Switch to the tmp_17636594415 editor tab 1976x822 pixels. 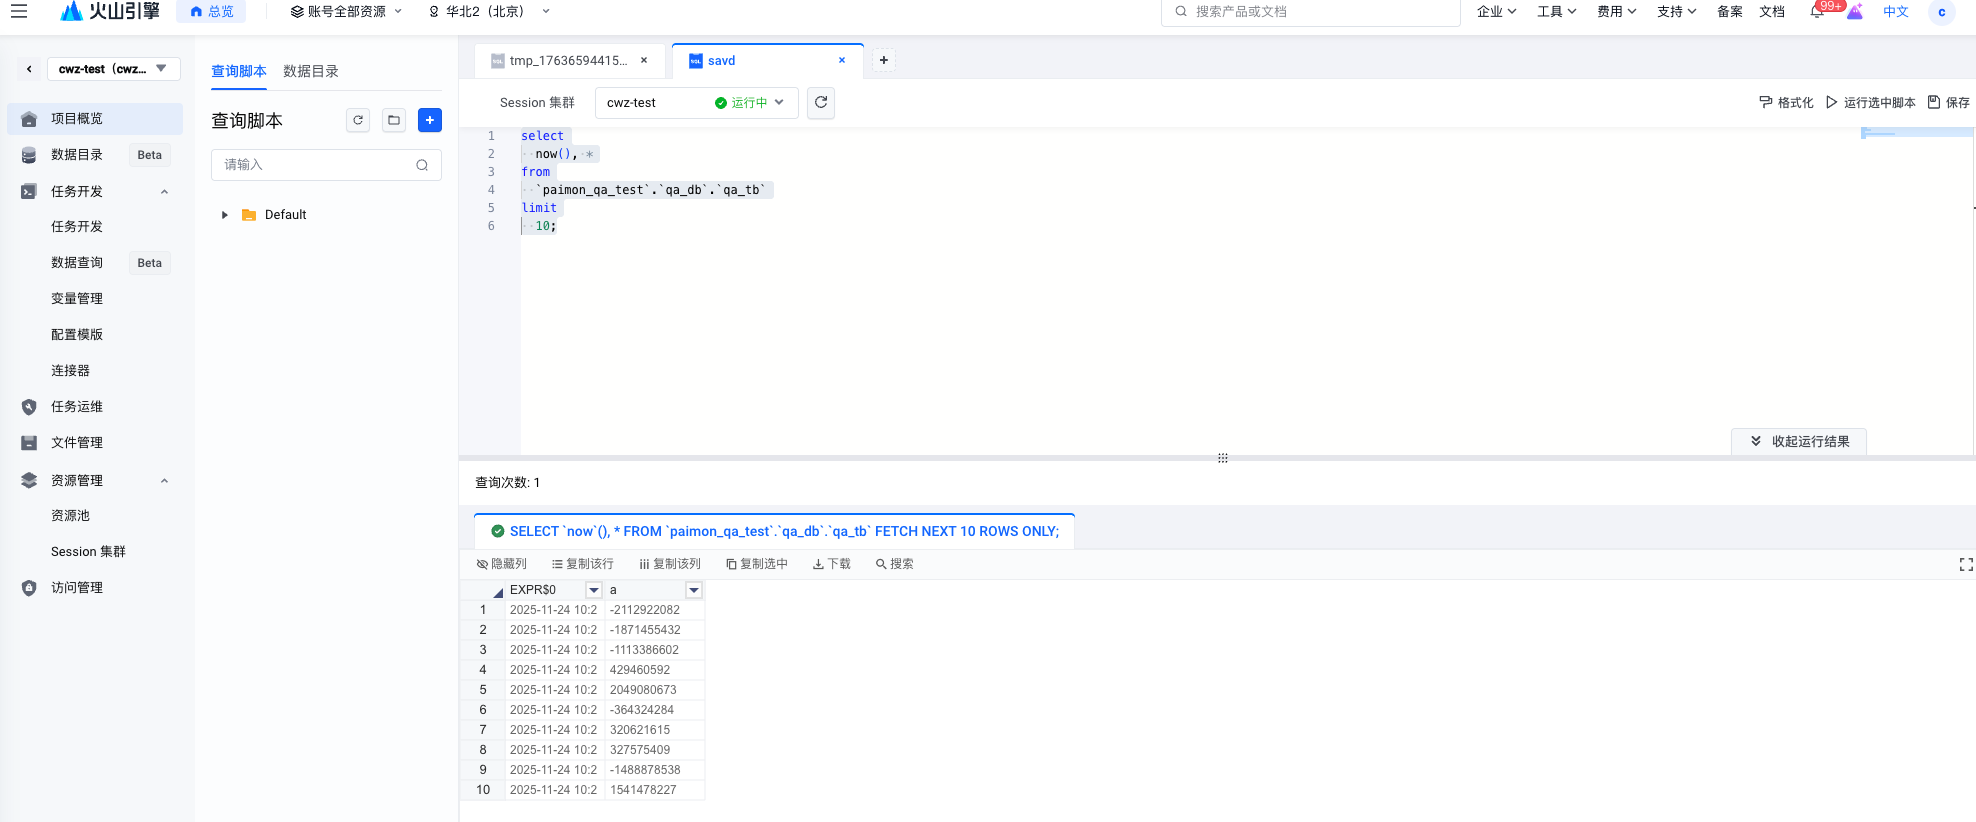pyautogui.click(x=567, y=61)
